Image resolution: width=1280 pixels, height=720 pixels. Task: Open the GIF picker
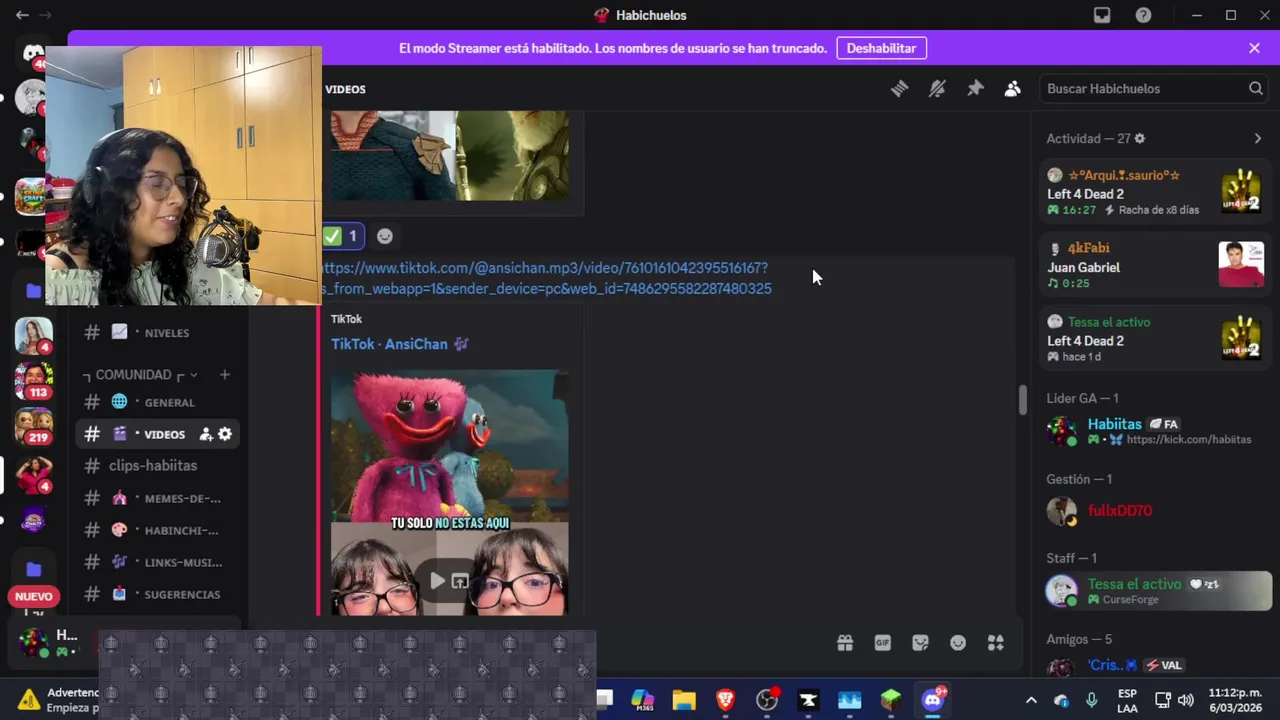883,643
